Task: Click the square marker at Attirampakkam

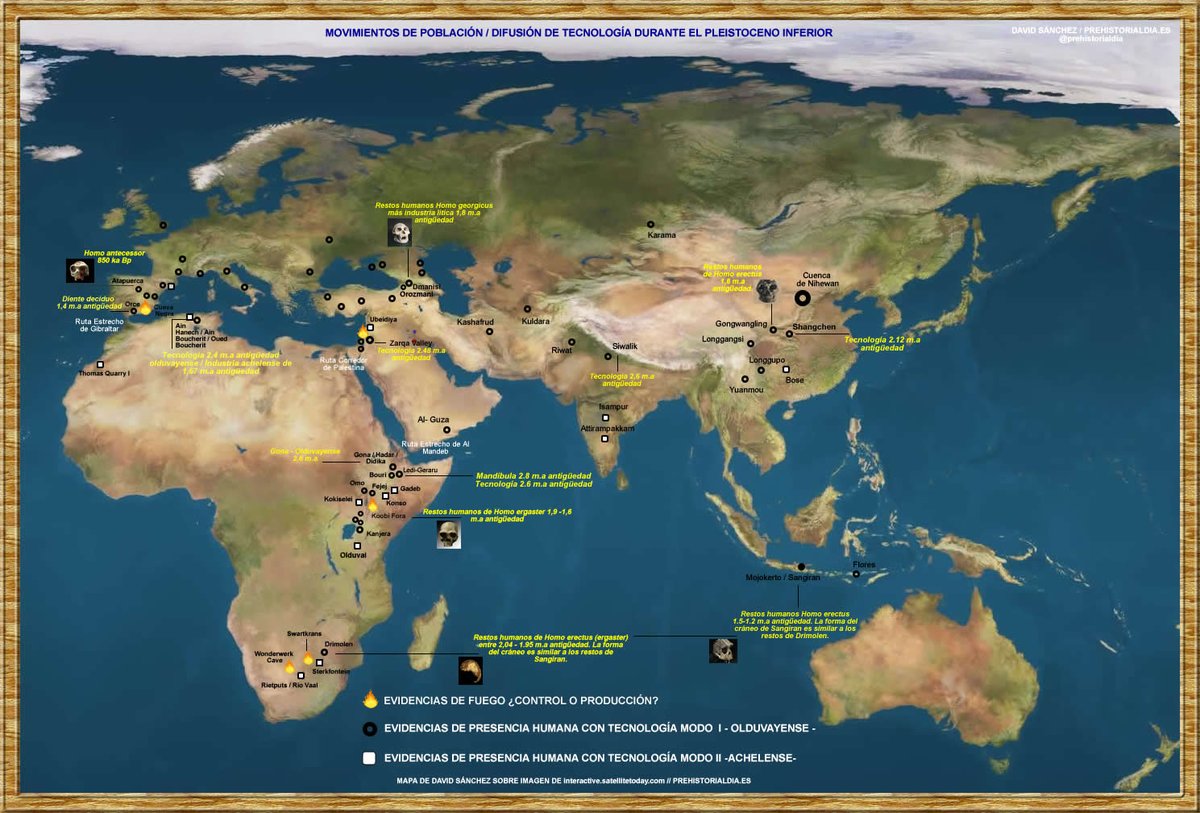Action: click(604, 438)
